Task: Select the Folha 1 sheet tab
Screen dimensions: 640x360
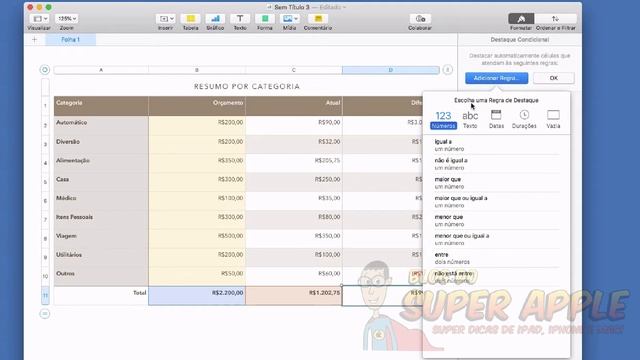Action: [71, 40]
